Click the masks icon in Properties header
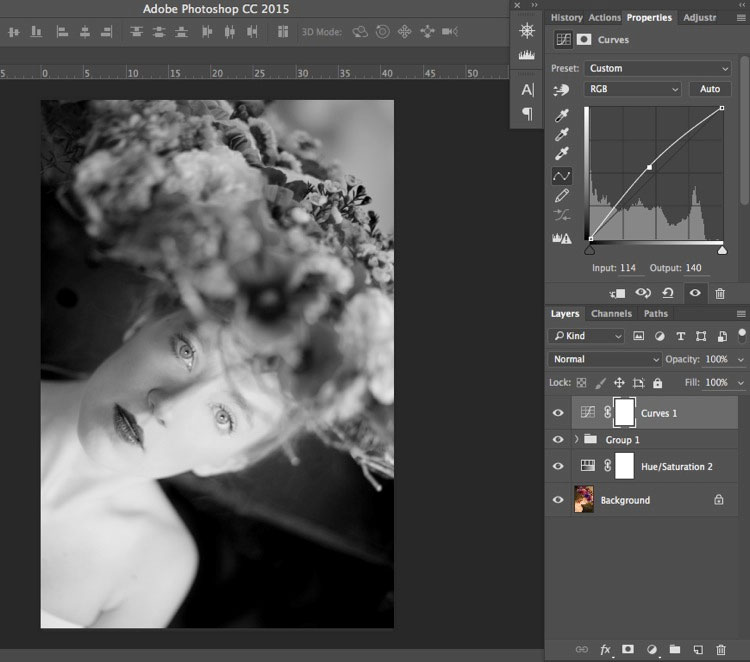Screen dimensions: 750x662 [584, 39]
